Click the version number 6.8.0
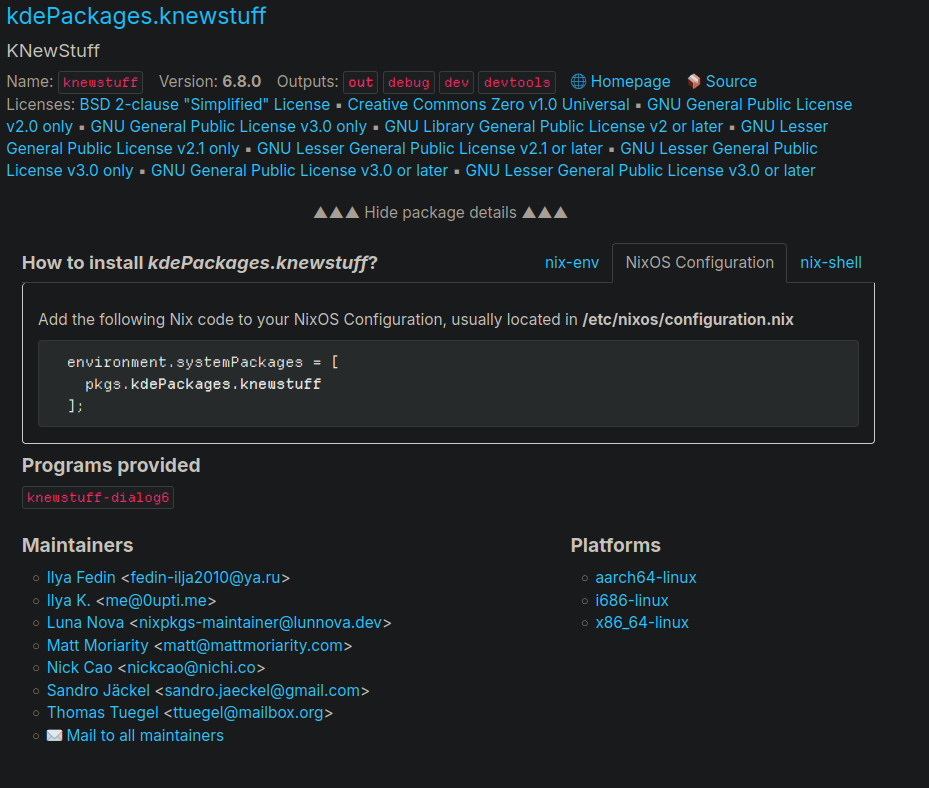 click(242, 81)
